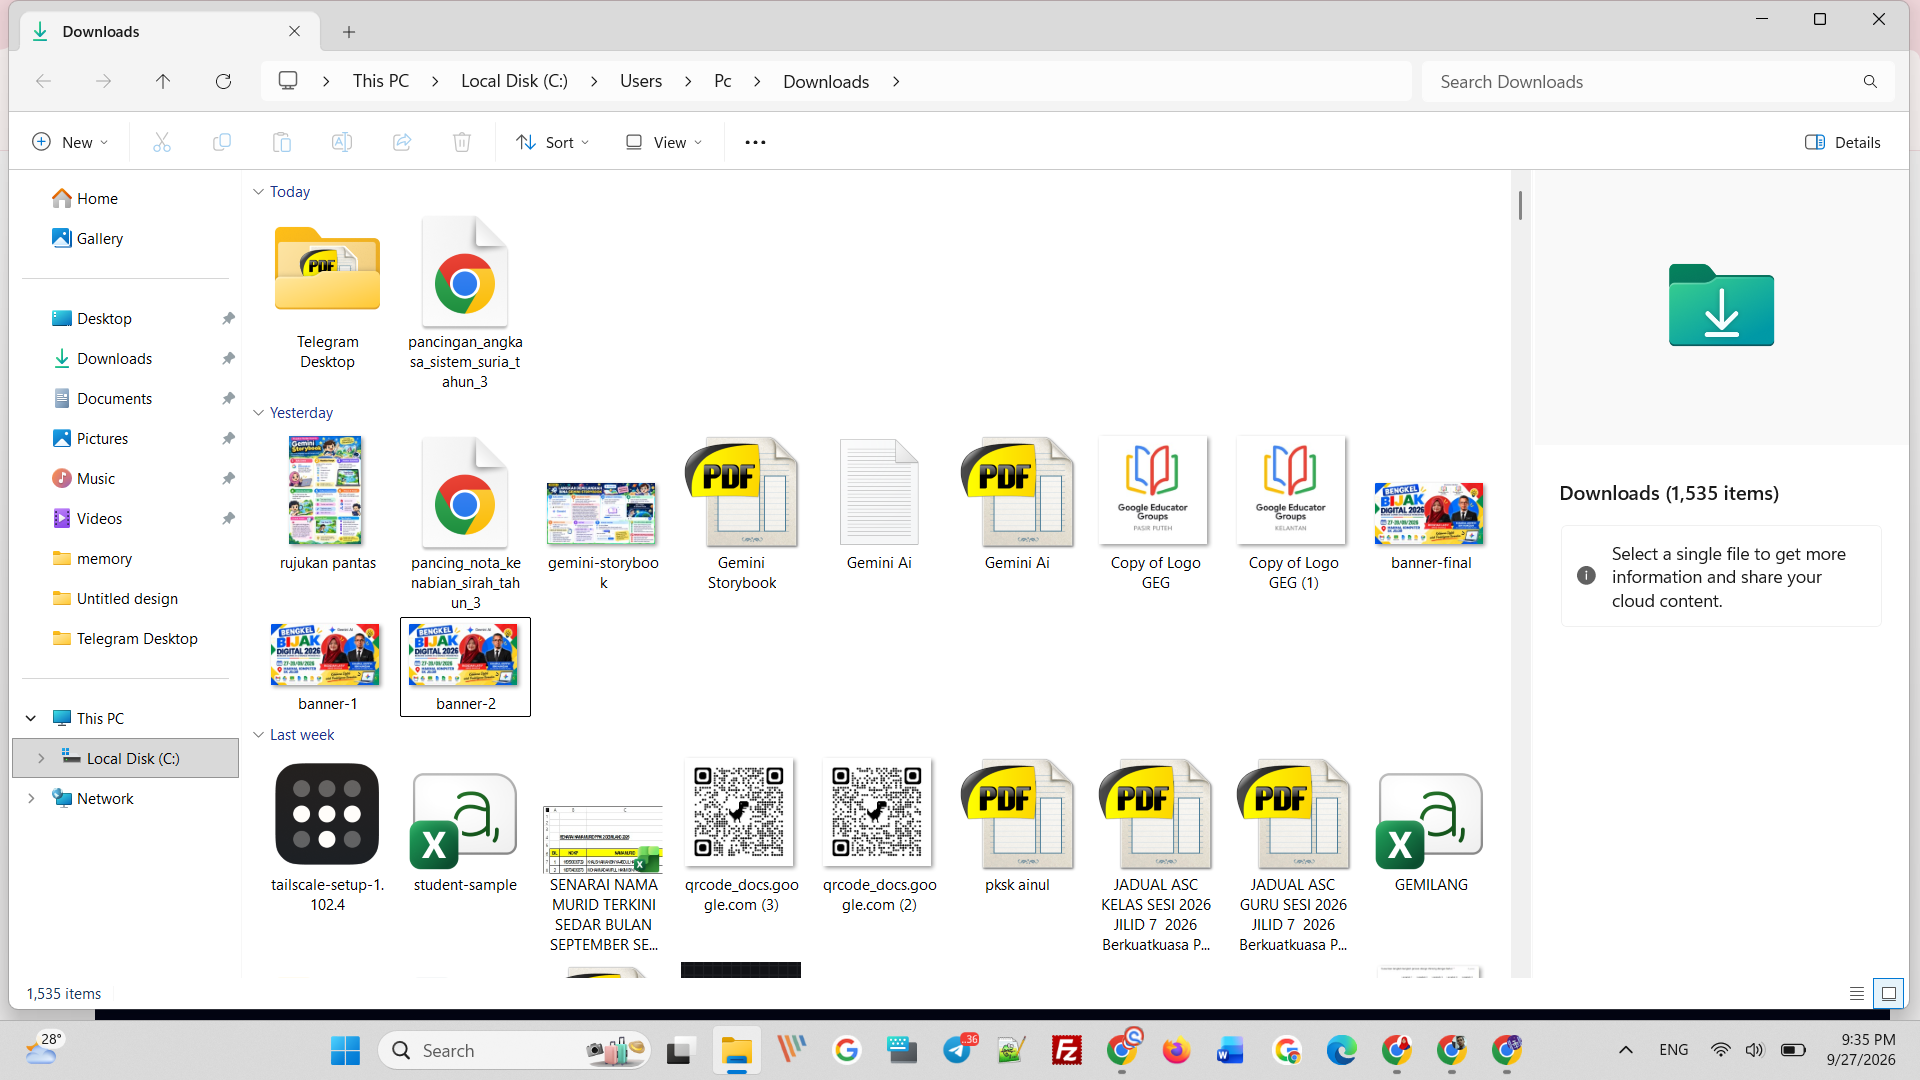Select the pksk ainul PDF file
Image resolution: width=1920 pixels, height=1080 pixels.
[1017, 828]
